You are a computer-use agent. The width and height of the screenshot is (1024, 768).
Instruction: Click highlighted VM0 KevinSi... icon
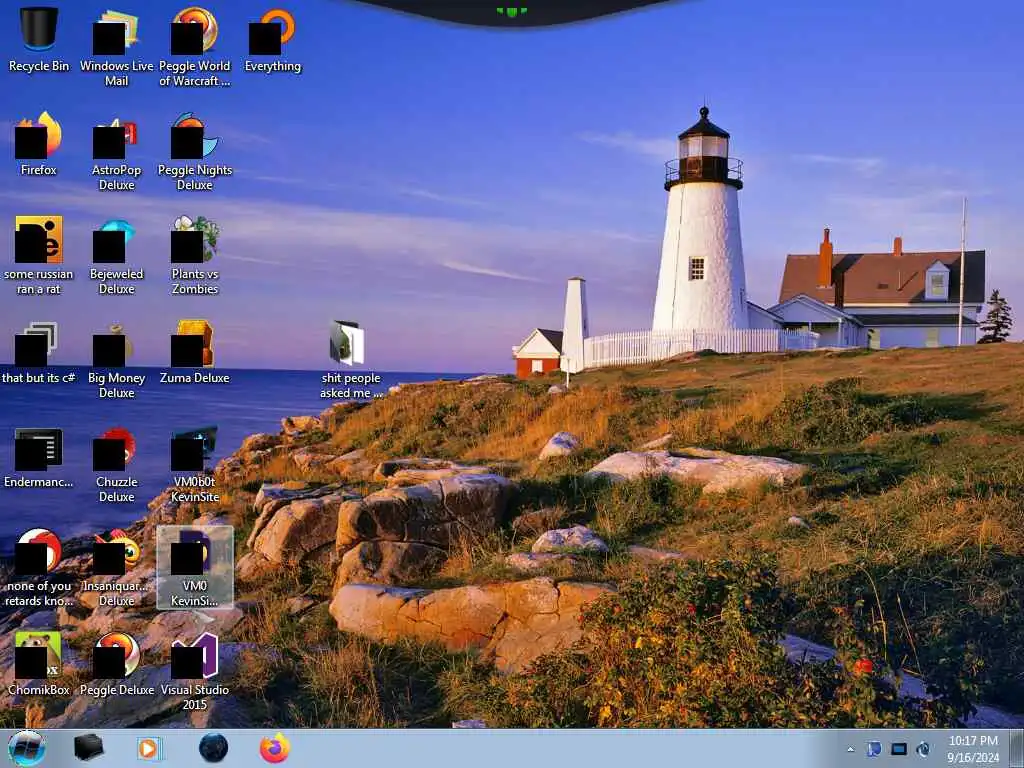pyautogui.click(x=195, y=568)
